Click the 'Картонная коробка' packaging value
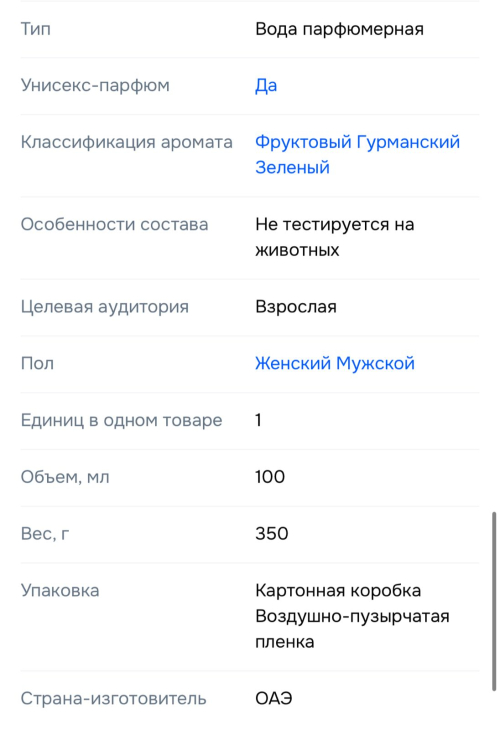500x729 pixels. (338, 591)
